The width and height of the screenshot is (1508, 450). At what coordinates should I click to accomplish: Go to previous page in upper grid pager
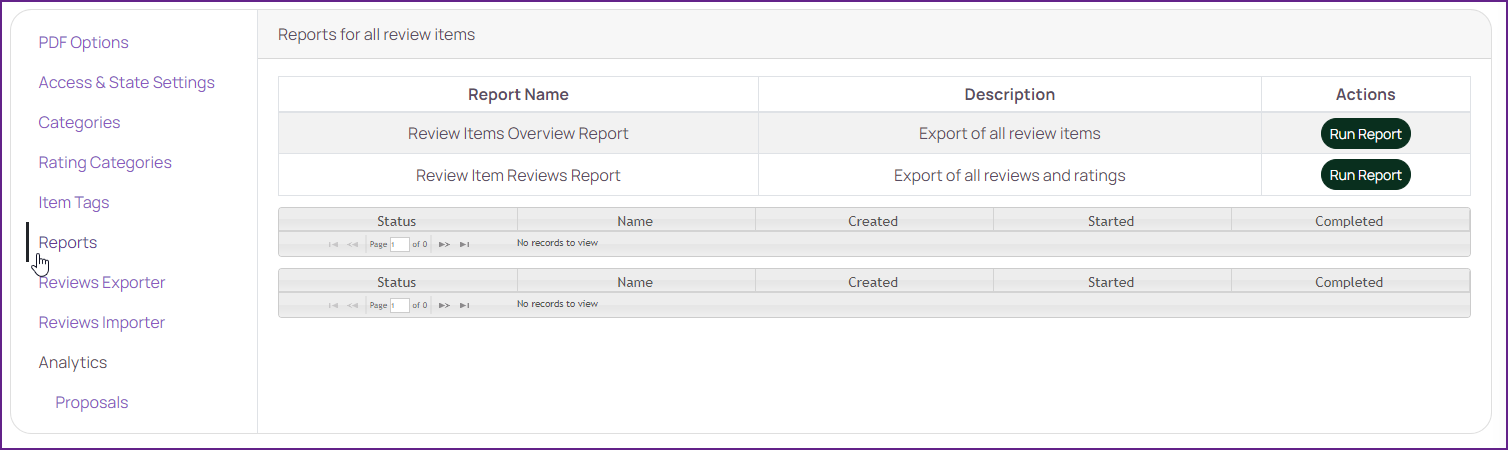click(x=352, y=244)
